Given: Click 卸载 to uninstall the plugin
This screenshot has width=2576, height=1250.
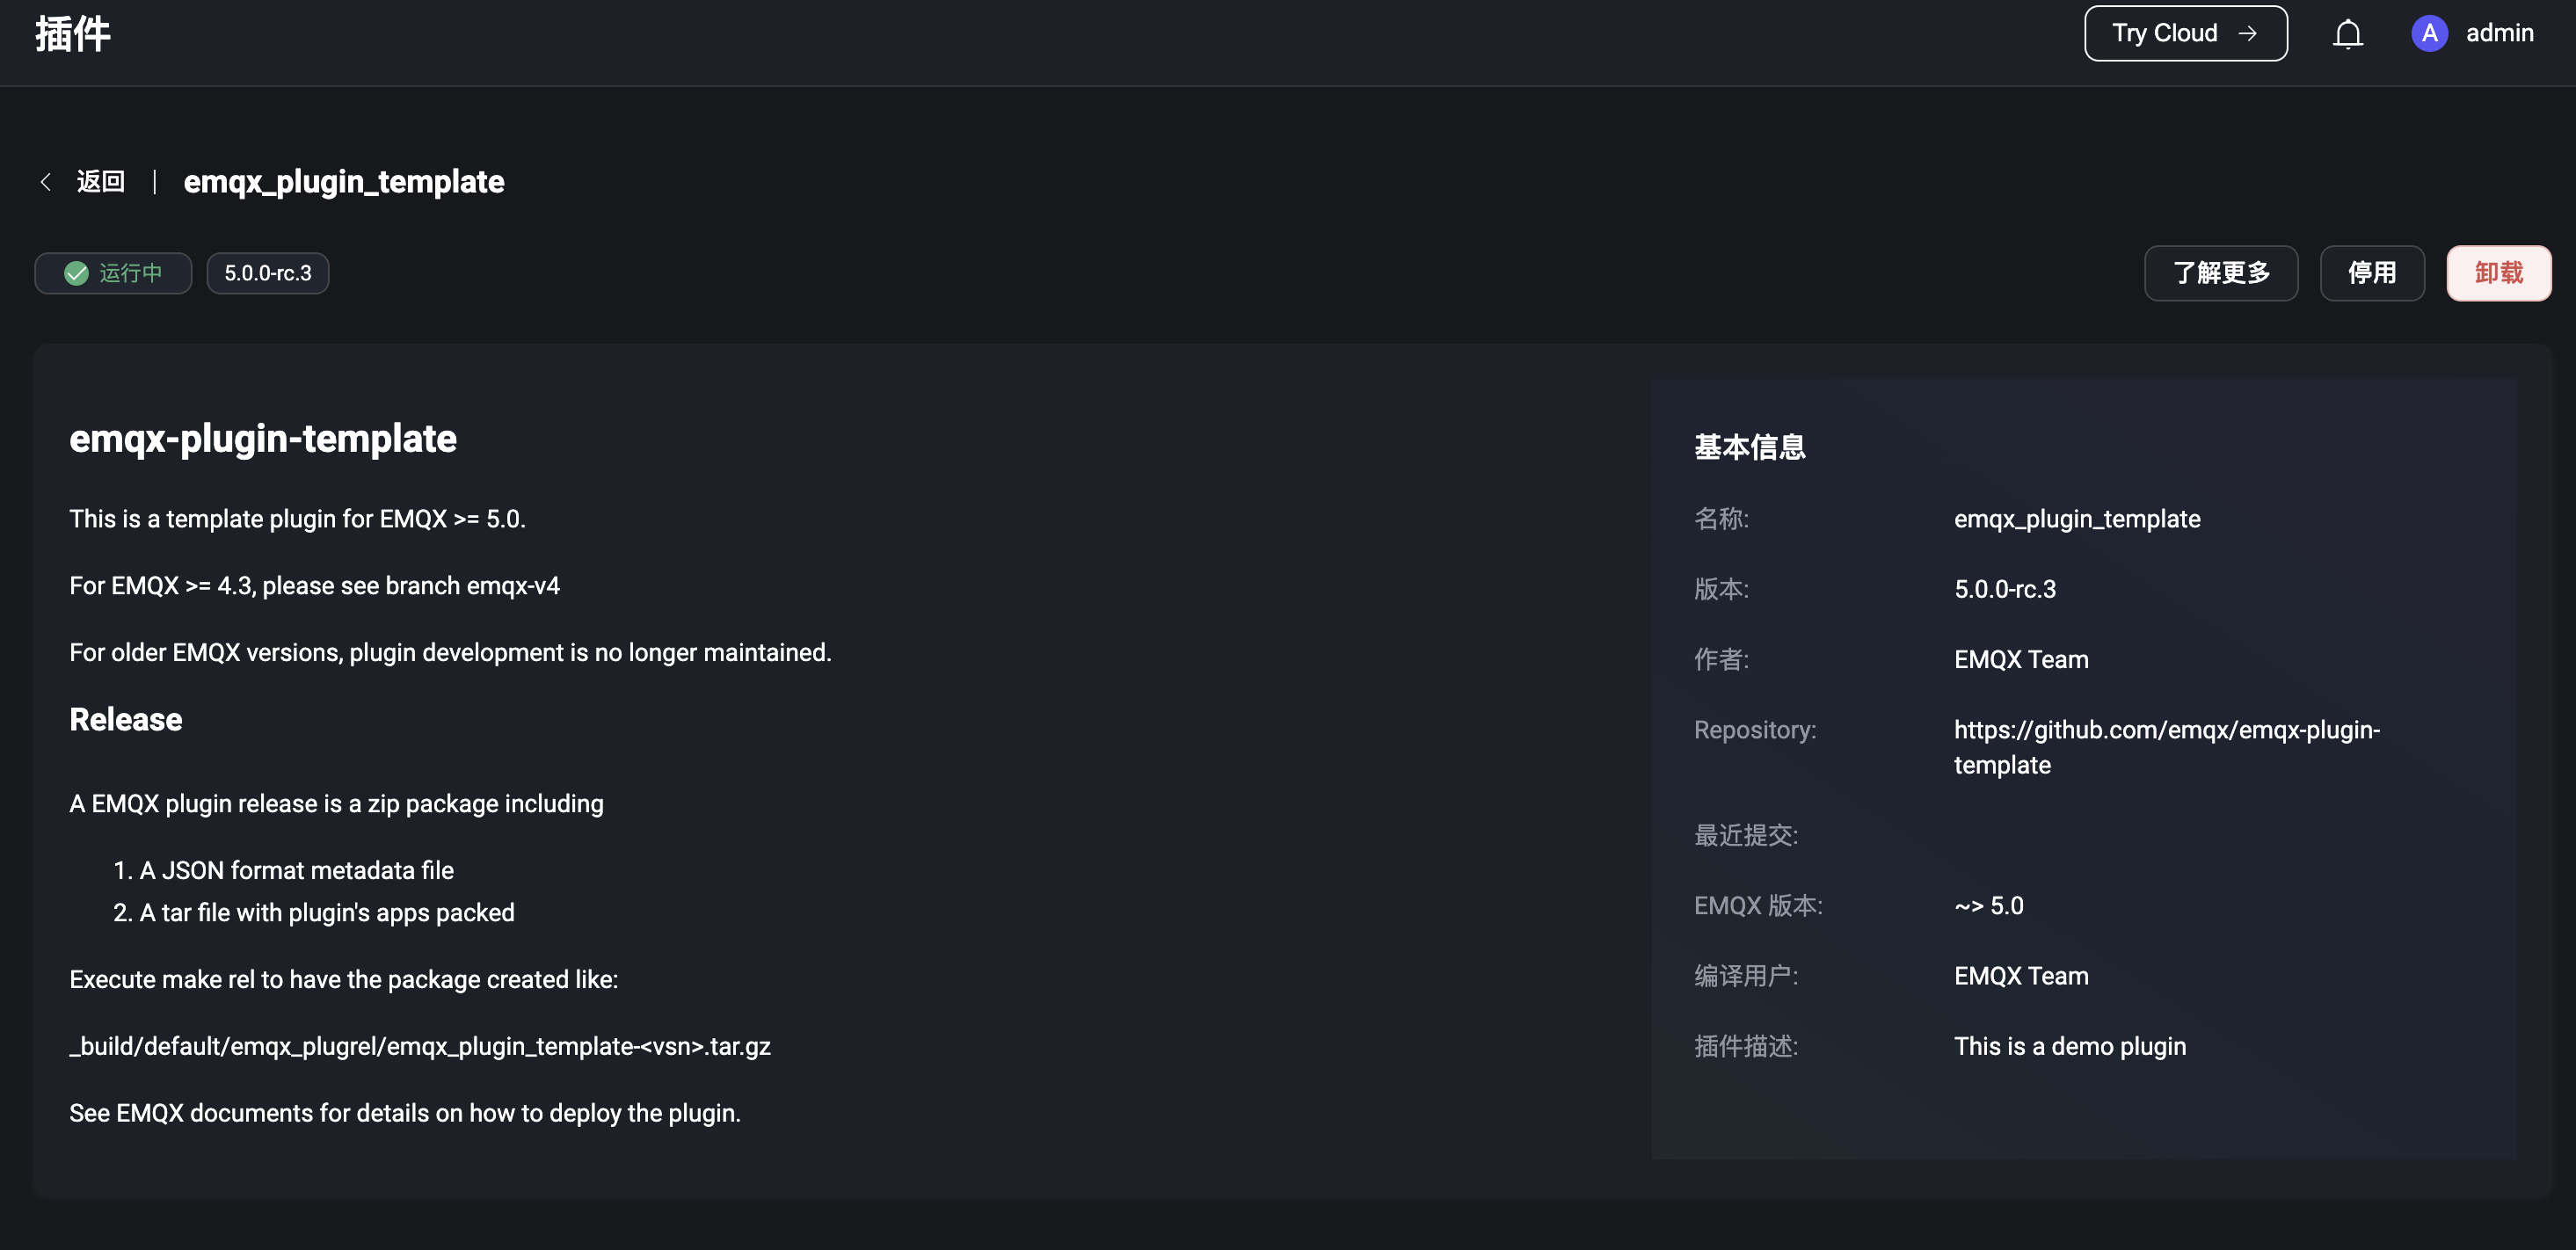Looking at the screenshot, I should pyautogui.click(x=2498, y=273).
